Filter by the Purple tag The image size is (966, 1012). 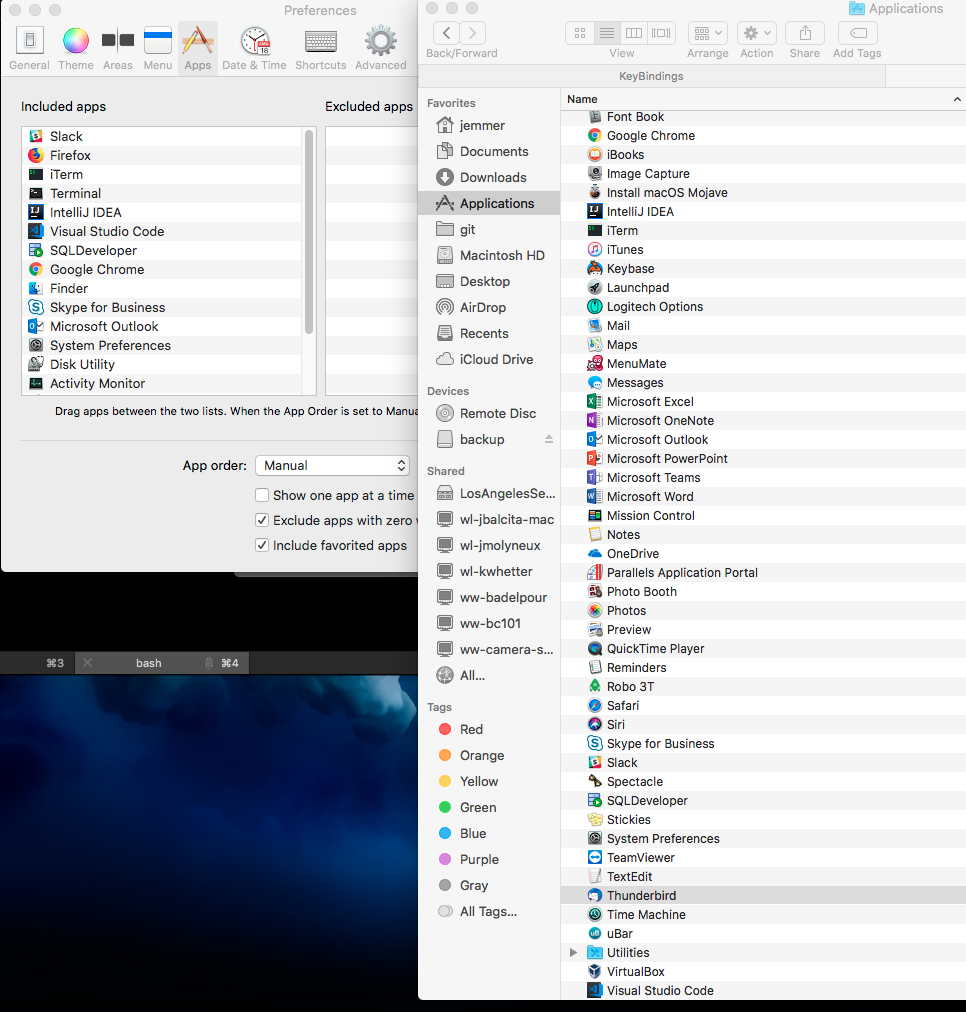click(489, 860)
